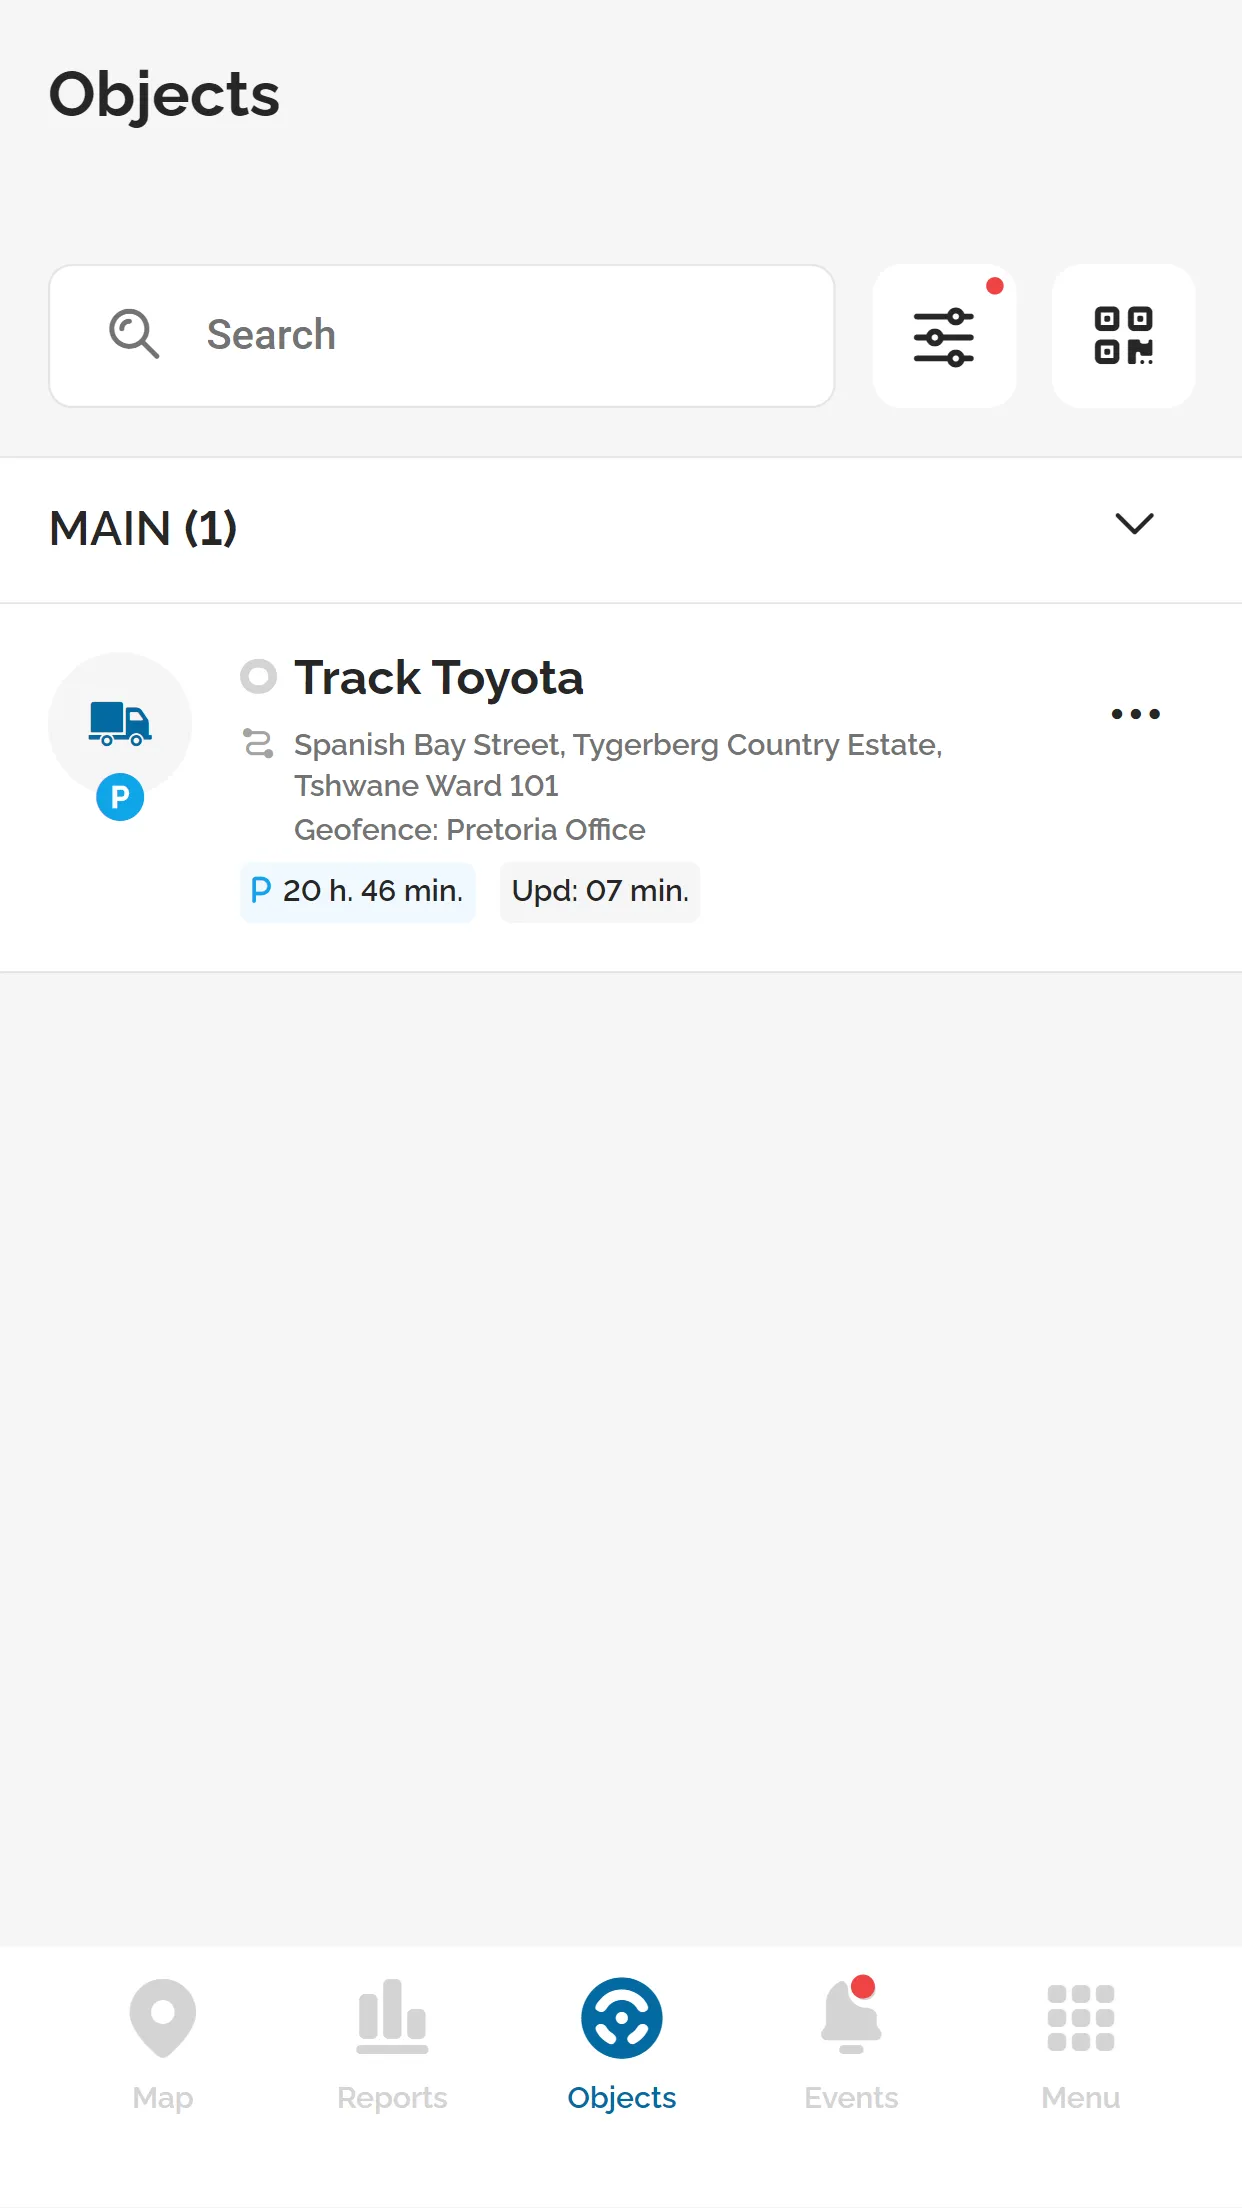Viewport: 1242px width, 2208px height.
Task: Open the three-dot menu for Track Toyota
Action: pos(1135,713)
